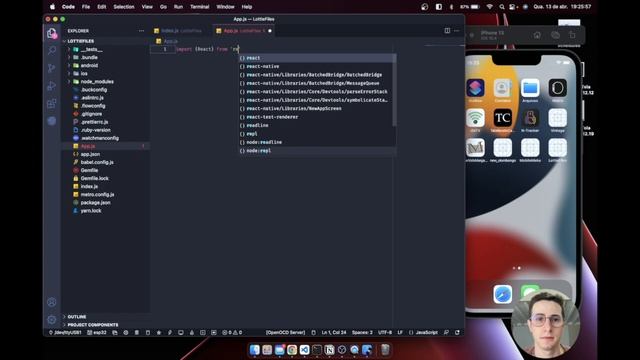Open the Accounts menu in activity bar

coord(51,302)
